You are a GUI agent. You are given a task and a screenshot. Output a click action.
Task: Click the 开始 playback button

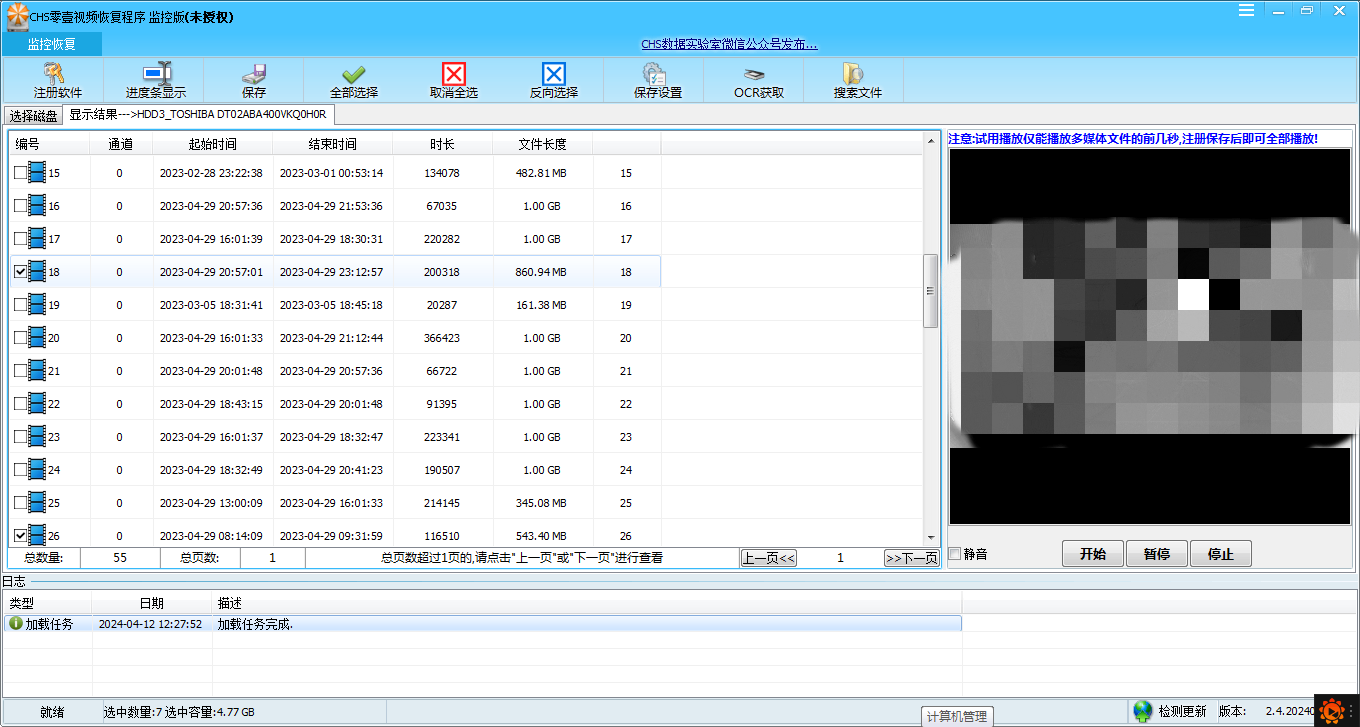click(x=1092, y=554)
